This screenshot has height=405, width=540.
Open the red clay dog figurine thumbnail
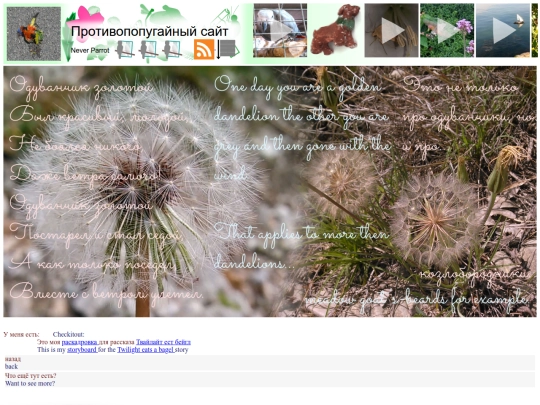tap(336, 30)
